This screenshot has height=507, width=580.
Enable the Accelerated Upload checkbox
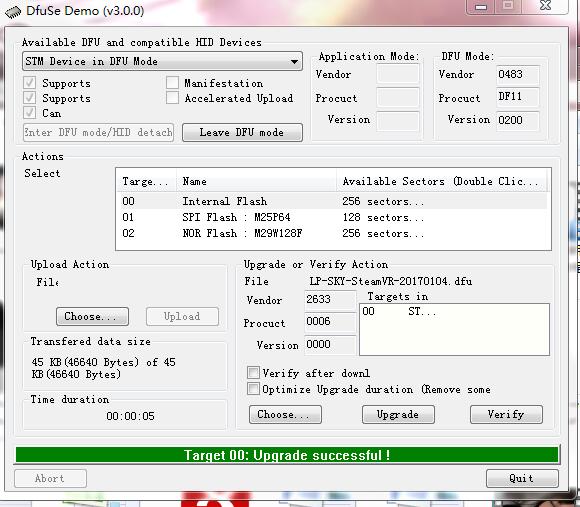pyautogui.click(x=172, y=98)
